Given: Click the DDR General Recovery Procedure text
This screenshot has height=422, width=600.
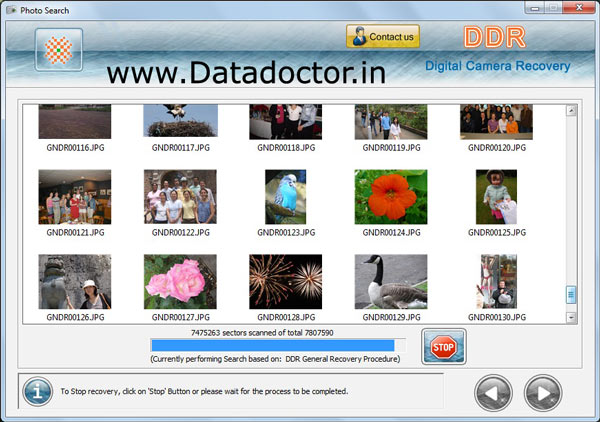Looking at the screenshot, I should click(342, 359).
